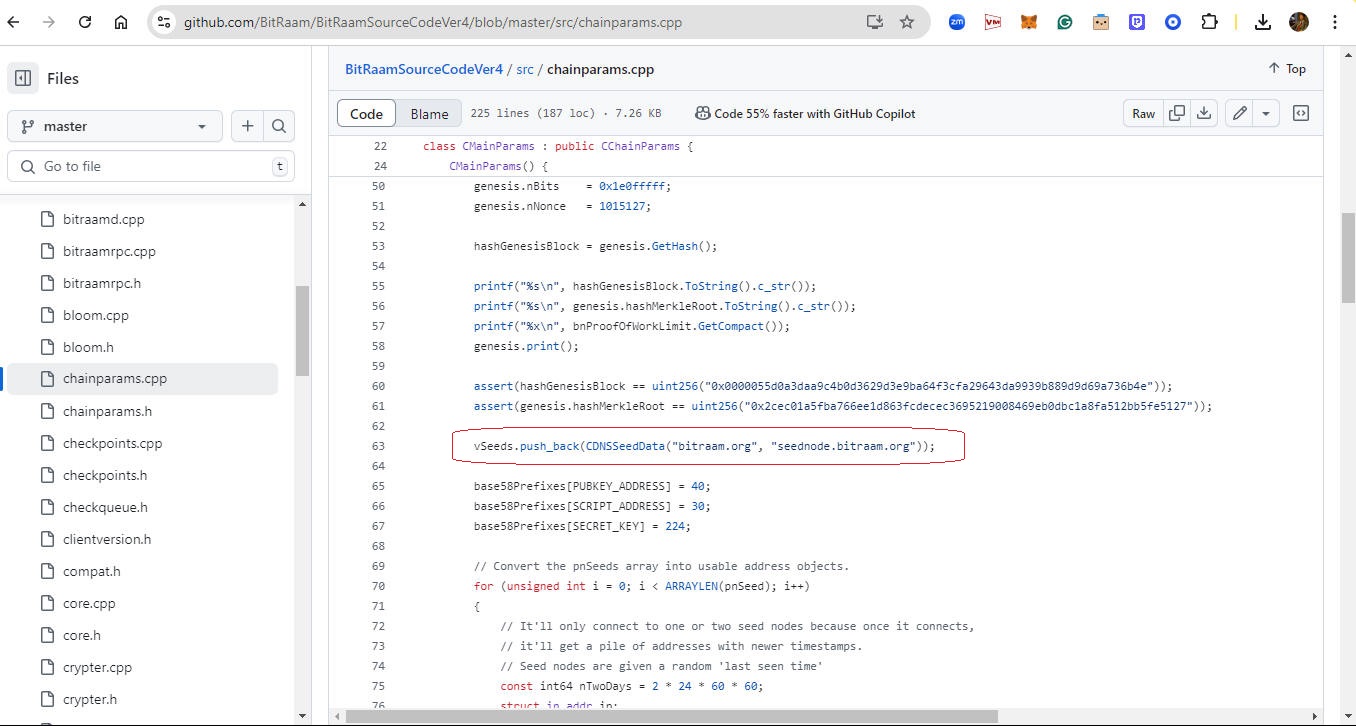
Task: Reload the current page
Action: [85, 21]
